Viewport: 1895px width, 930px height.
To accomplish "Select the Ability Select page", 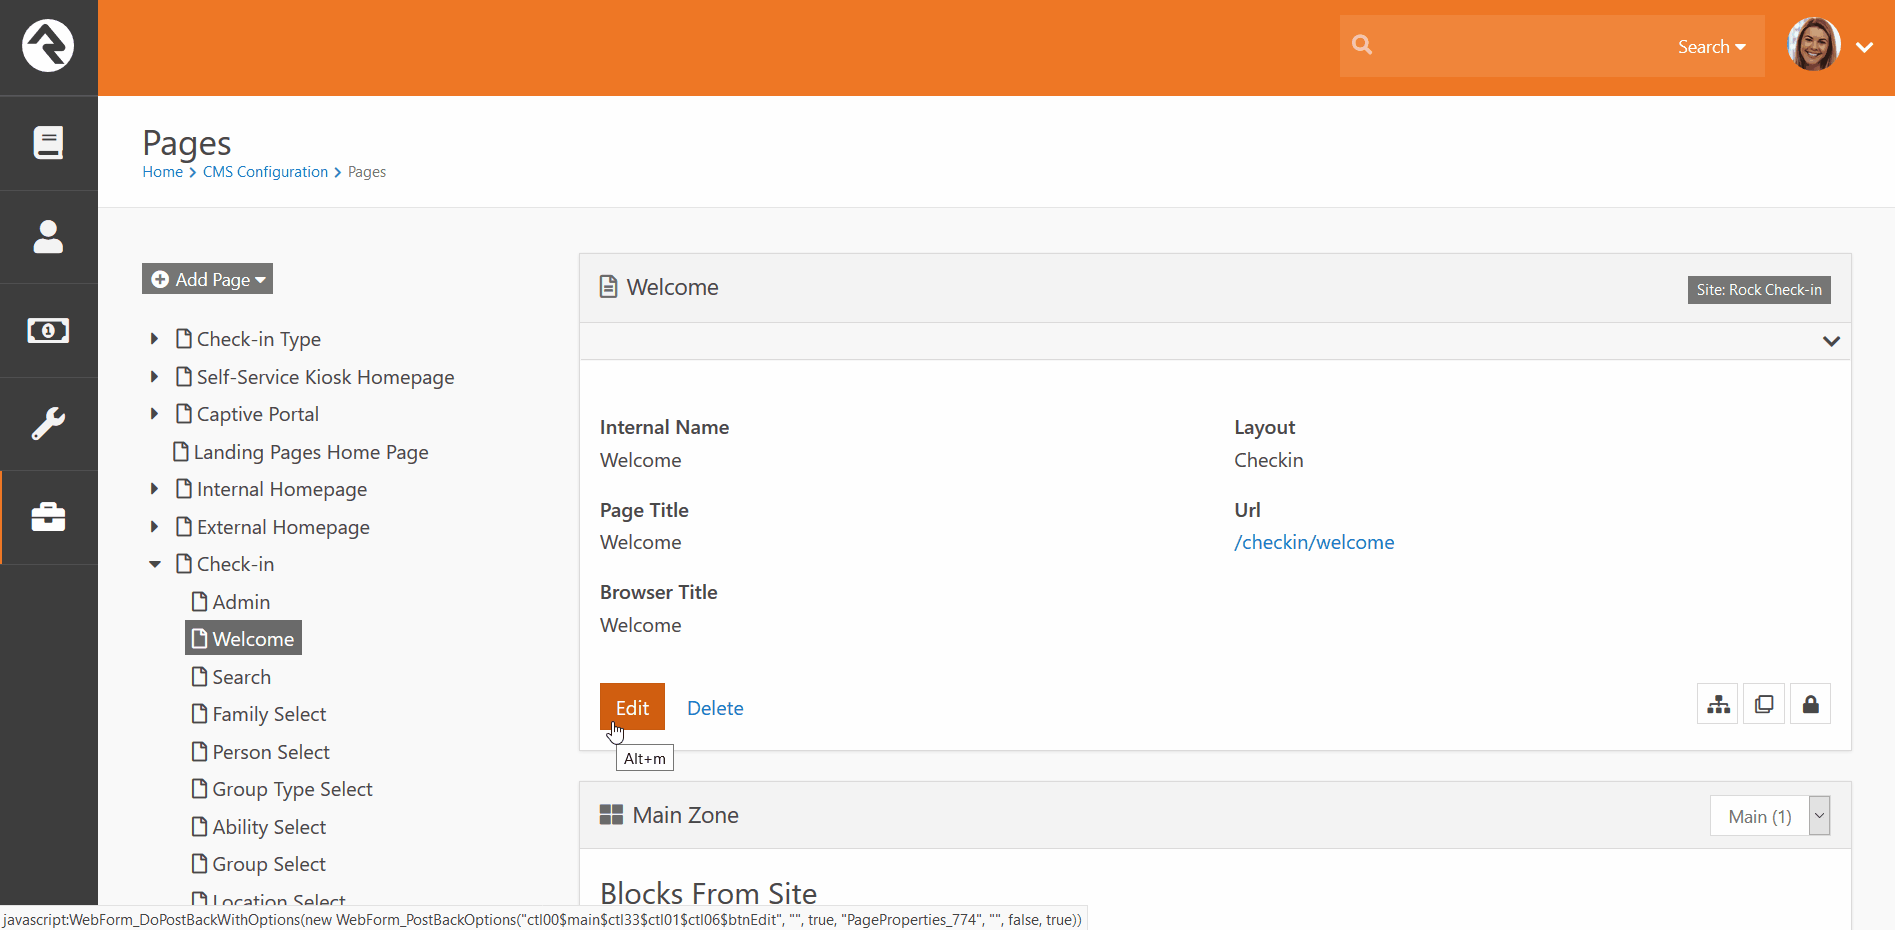I will (x=269, y=827).
